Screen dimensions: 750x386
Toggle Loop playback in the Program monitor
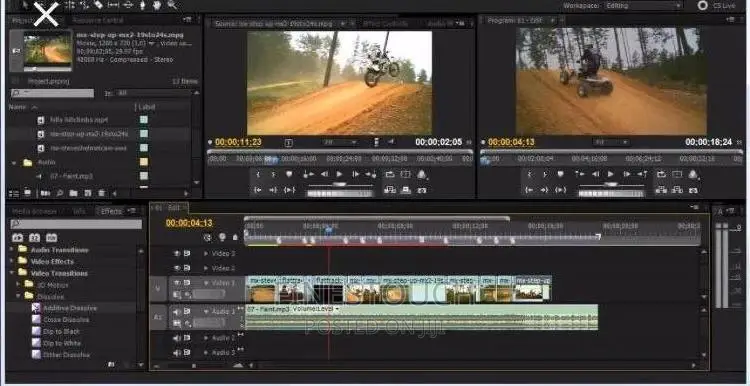[x=662, y=175]
